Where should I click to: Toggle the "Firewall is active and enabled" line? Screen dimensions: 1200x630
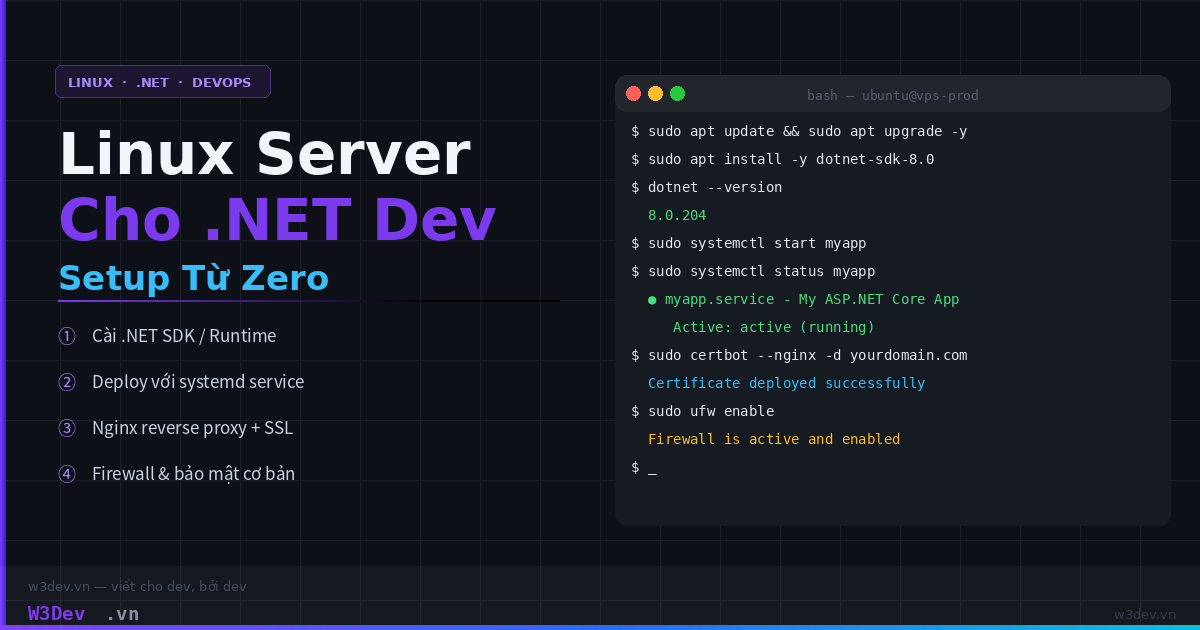click(776, 439)
